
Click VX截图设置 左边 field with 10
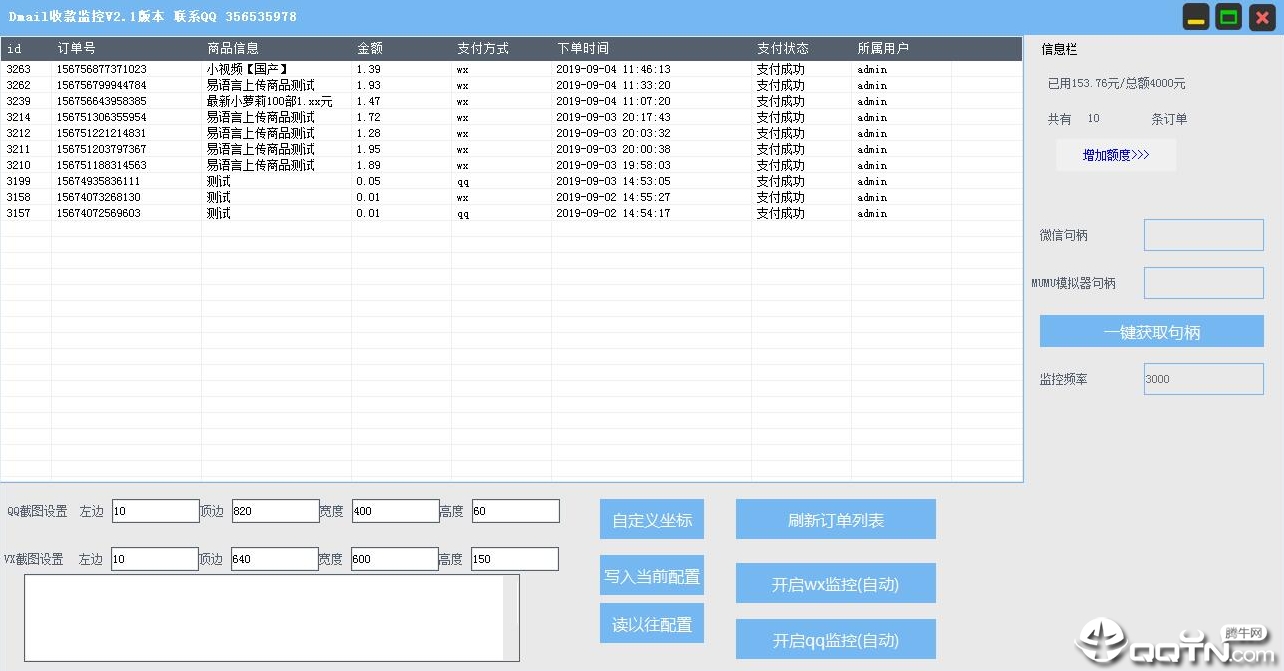[155, 559]
